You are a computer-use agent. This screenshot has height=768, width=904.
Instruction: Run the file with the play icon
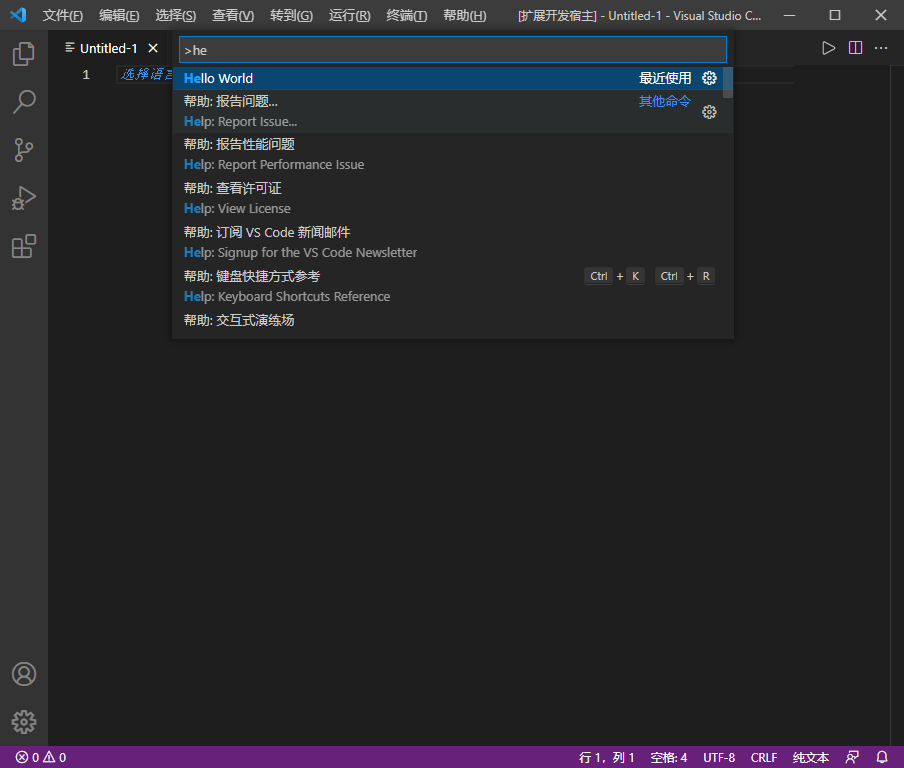[x=828, y=48]
